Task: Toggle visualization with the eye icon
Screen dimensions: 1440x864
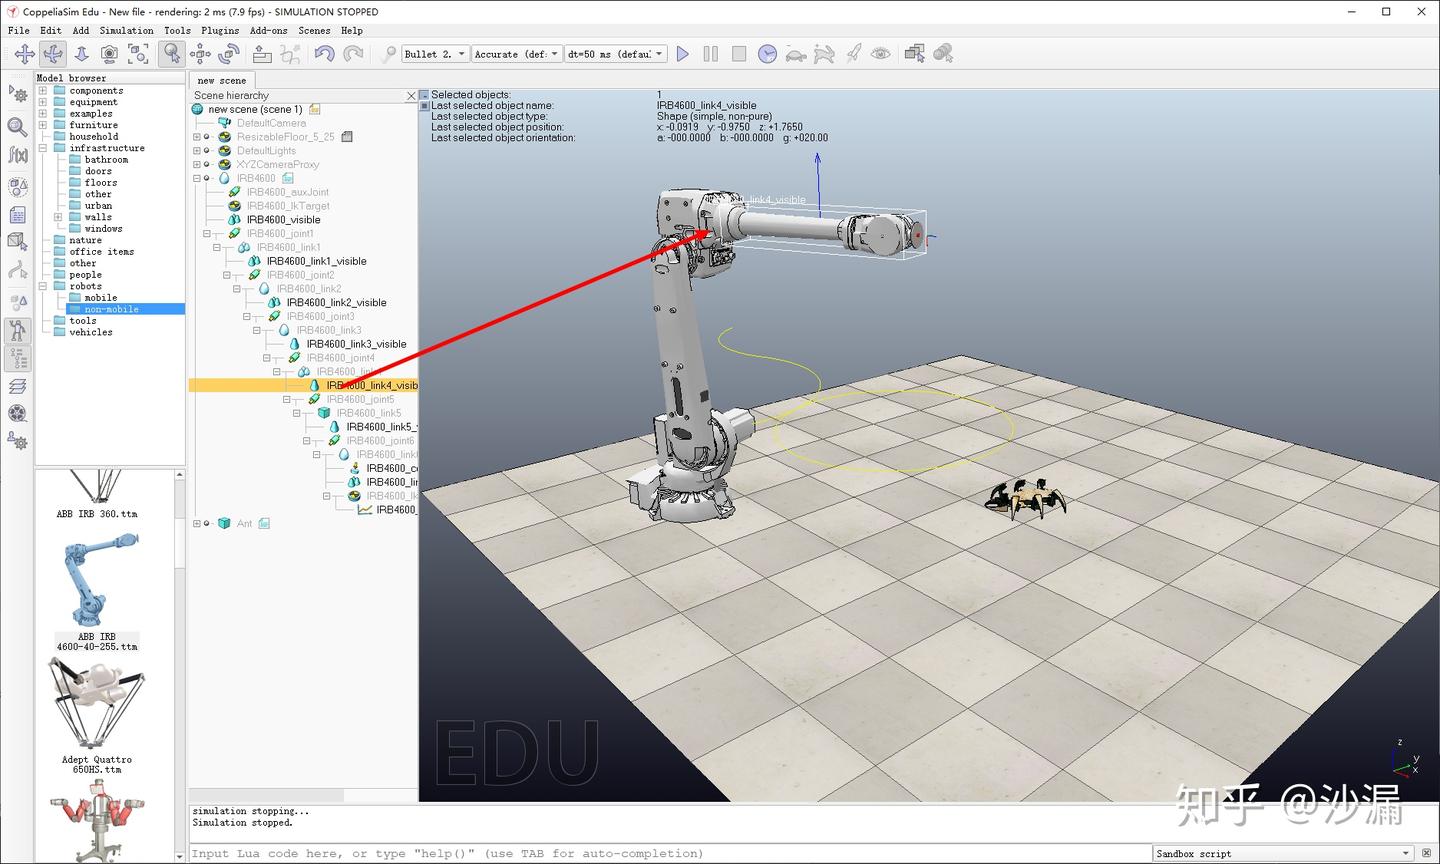Action: (880, 54)
